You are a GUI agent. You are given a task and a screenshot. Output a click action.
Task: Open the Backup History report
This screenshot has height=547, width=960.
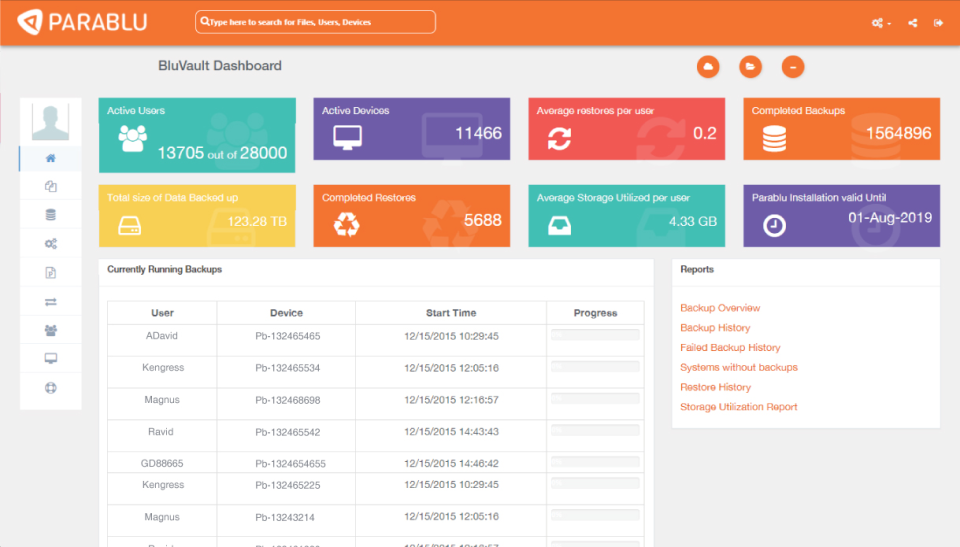pyautogui.click(x=715, y=328)
